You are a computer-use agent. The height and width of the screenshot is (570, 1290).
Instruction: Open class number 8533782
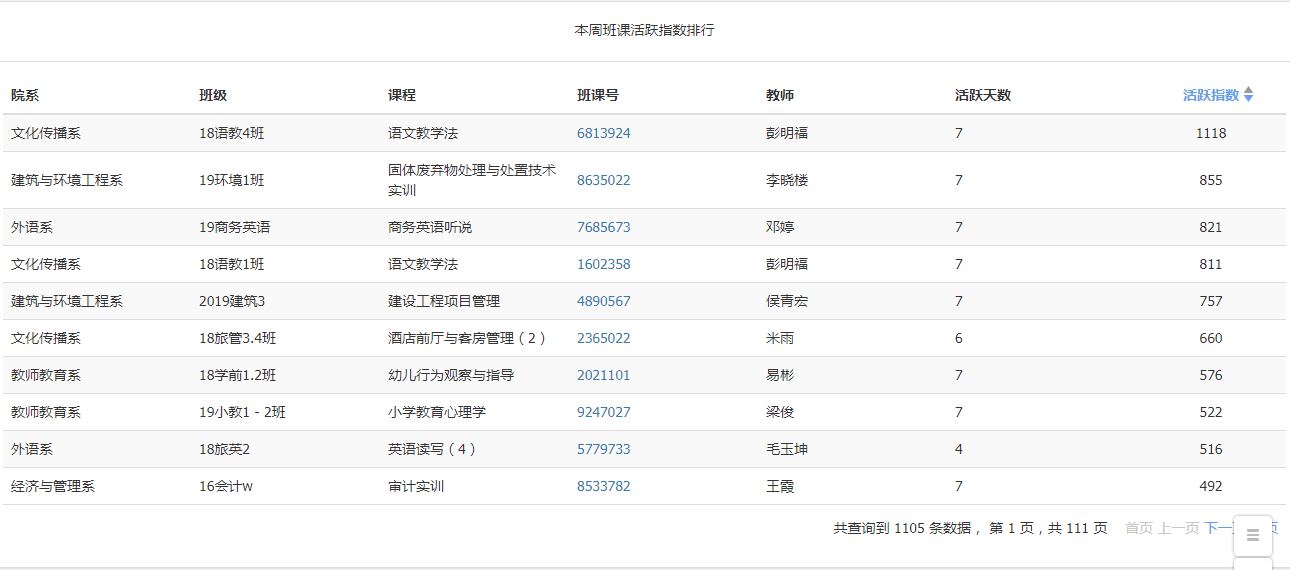coord(604,486)
